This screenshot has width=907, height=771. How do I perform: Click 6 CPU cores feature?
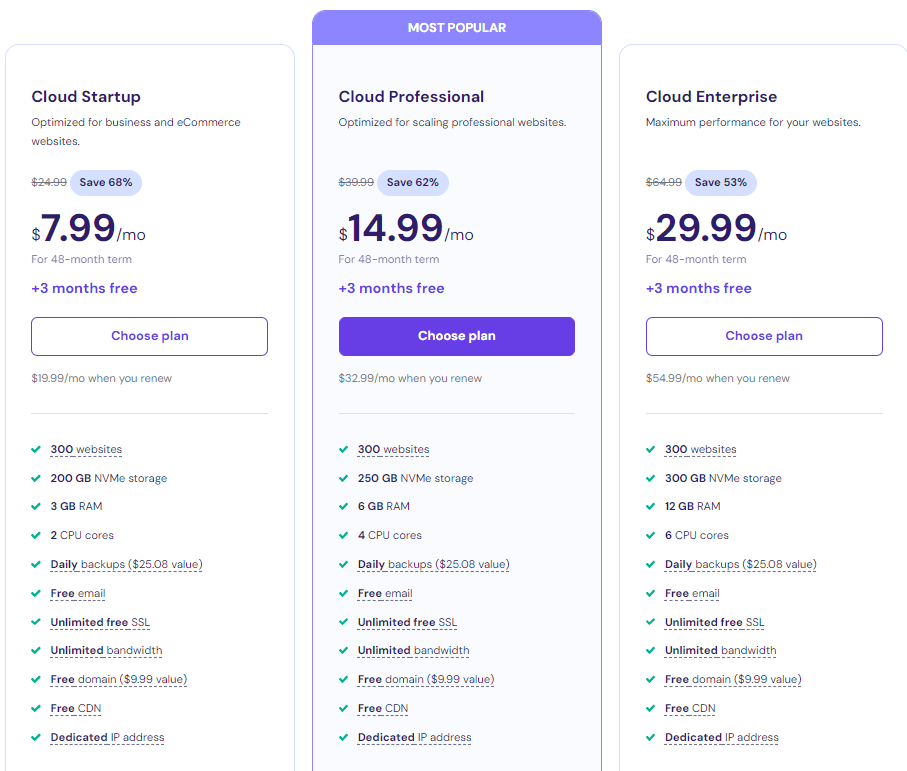[x=696, y=535]
